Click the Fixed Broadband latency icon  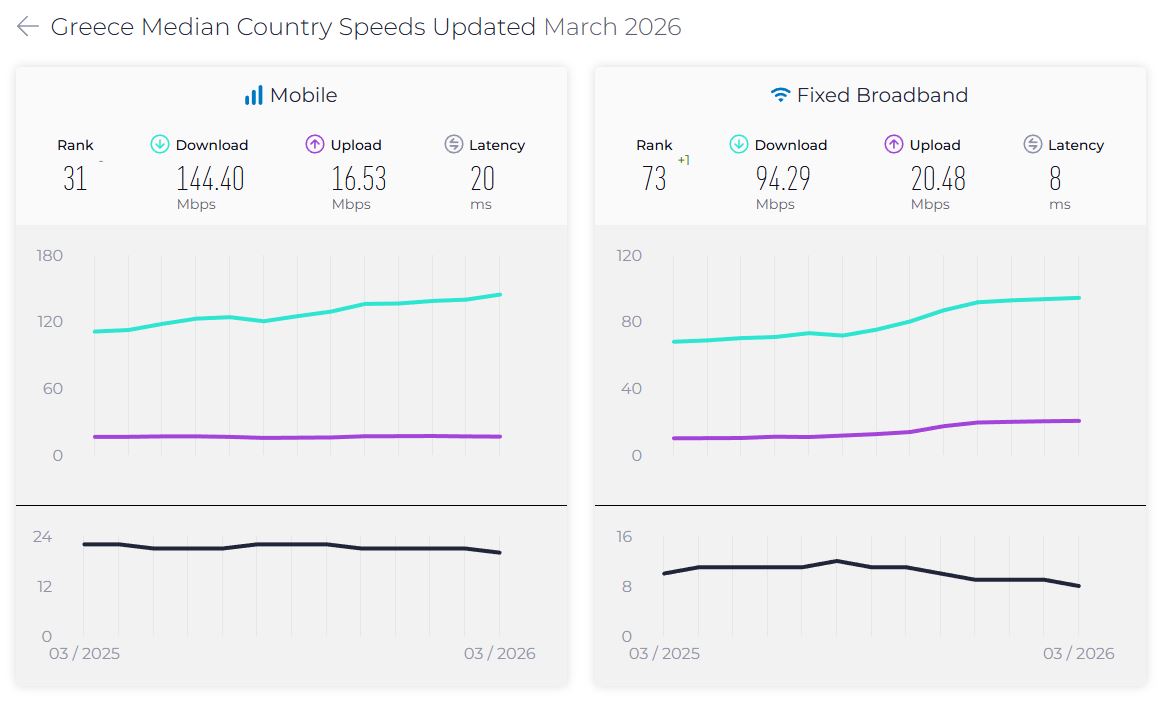click(1033, 145)
